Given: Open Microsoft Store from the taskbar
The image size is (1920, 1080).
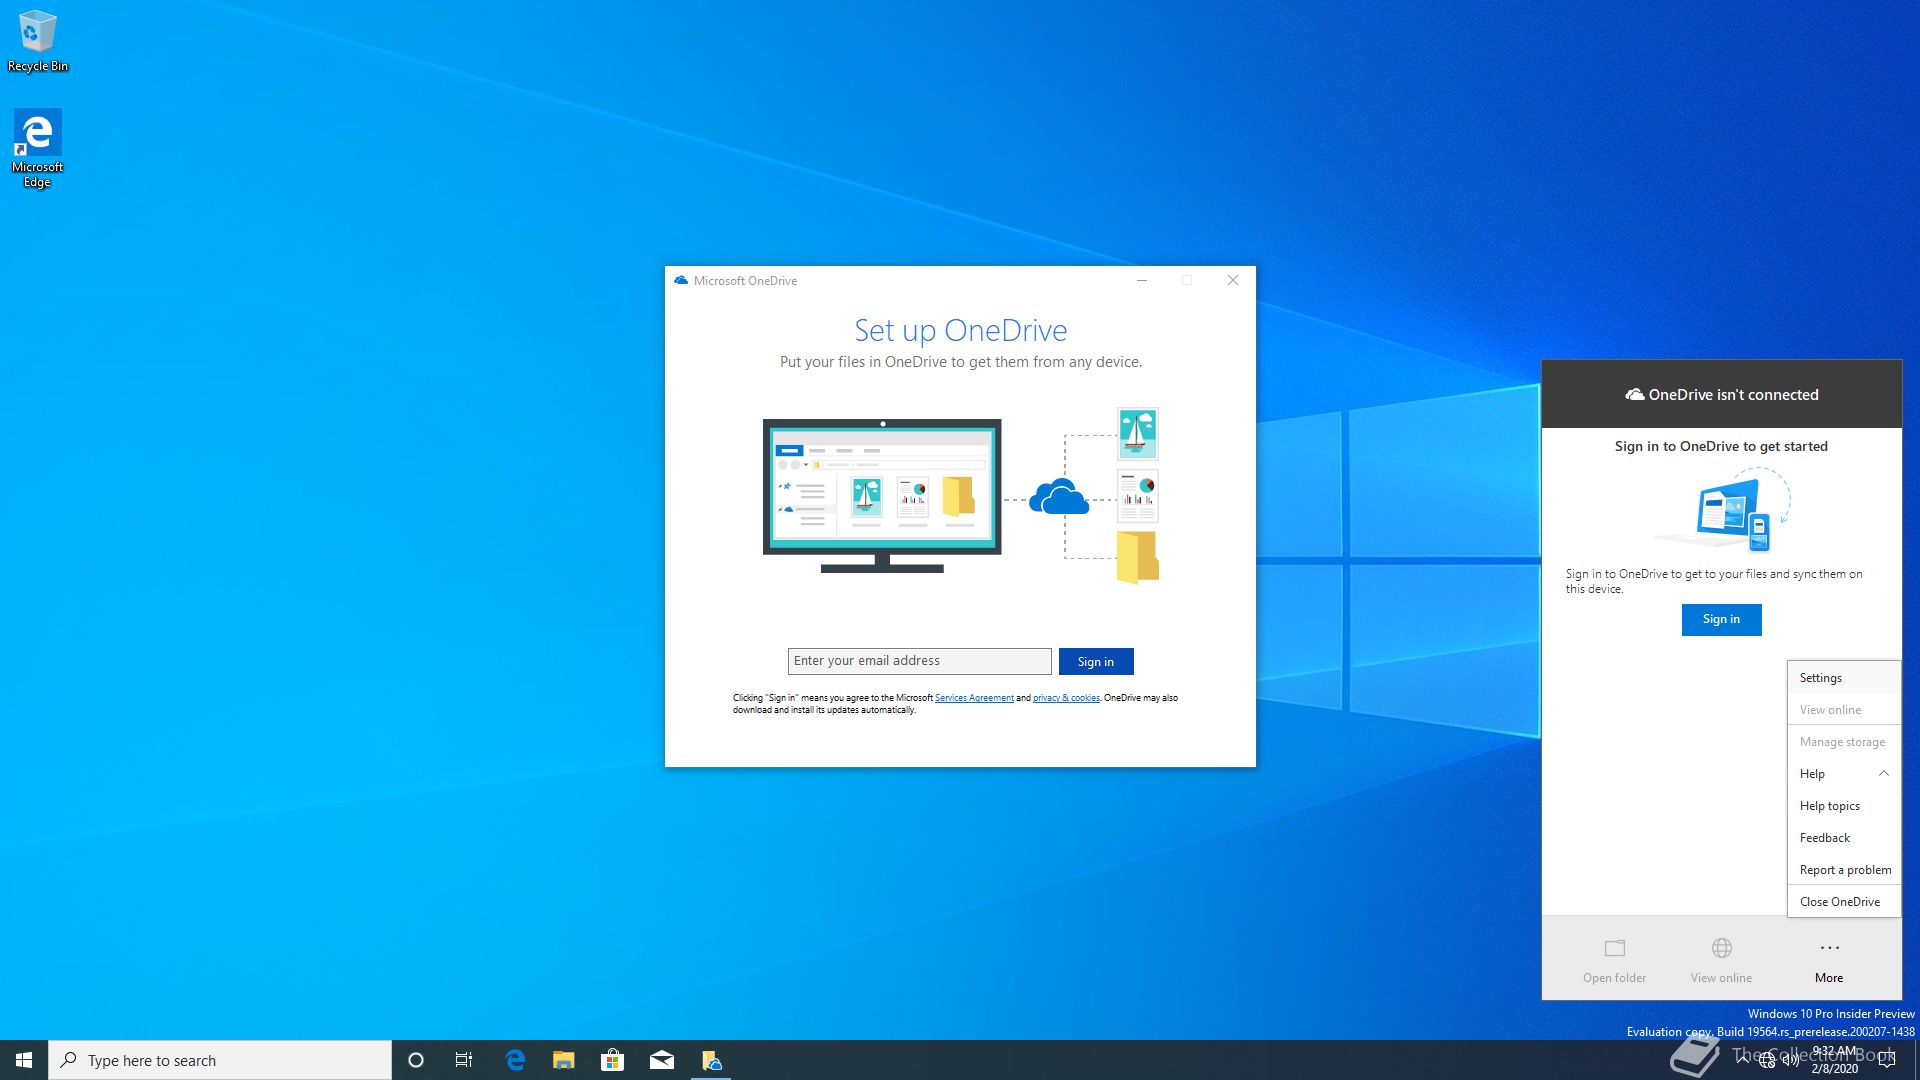Looking at the screenshot, I should (x=613, y=1060).
